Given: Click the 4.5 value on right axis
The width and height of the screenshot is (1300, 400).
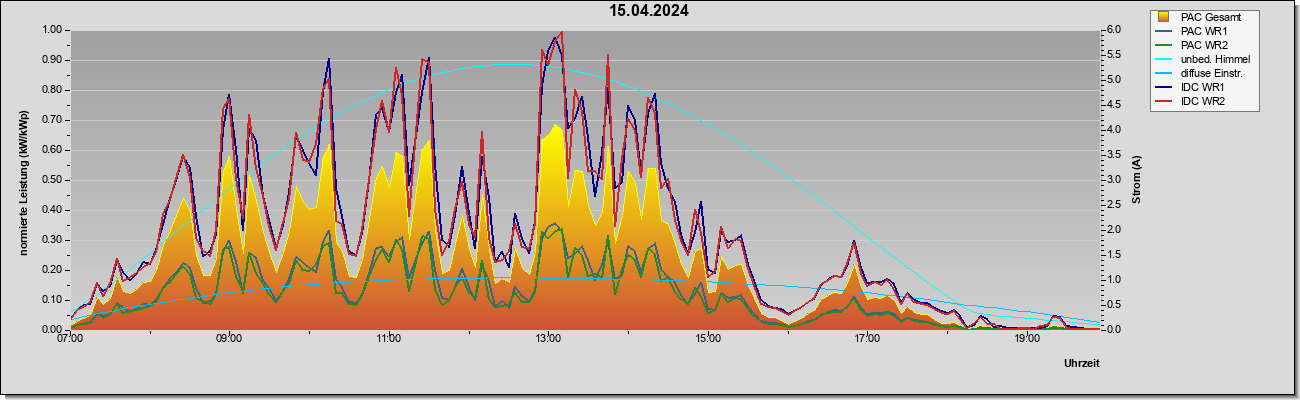Looking at the screenshot, I should (1113, 105).
